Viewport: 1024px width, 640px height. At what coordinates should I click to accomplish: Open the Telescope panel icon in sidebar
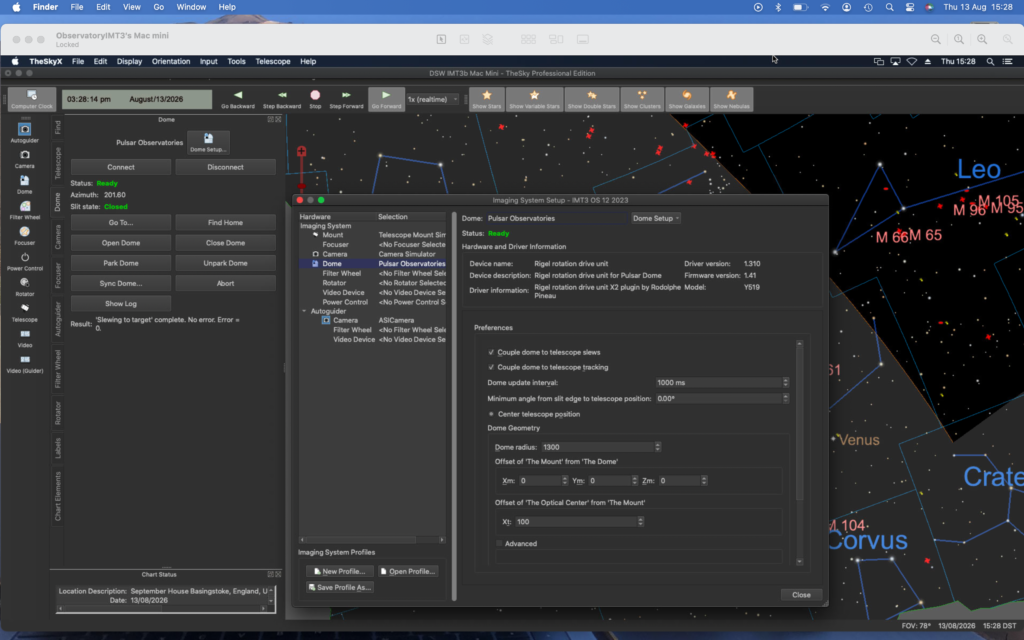click(x=24, y=312)
